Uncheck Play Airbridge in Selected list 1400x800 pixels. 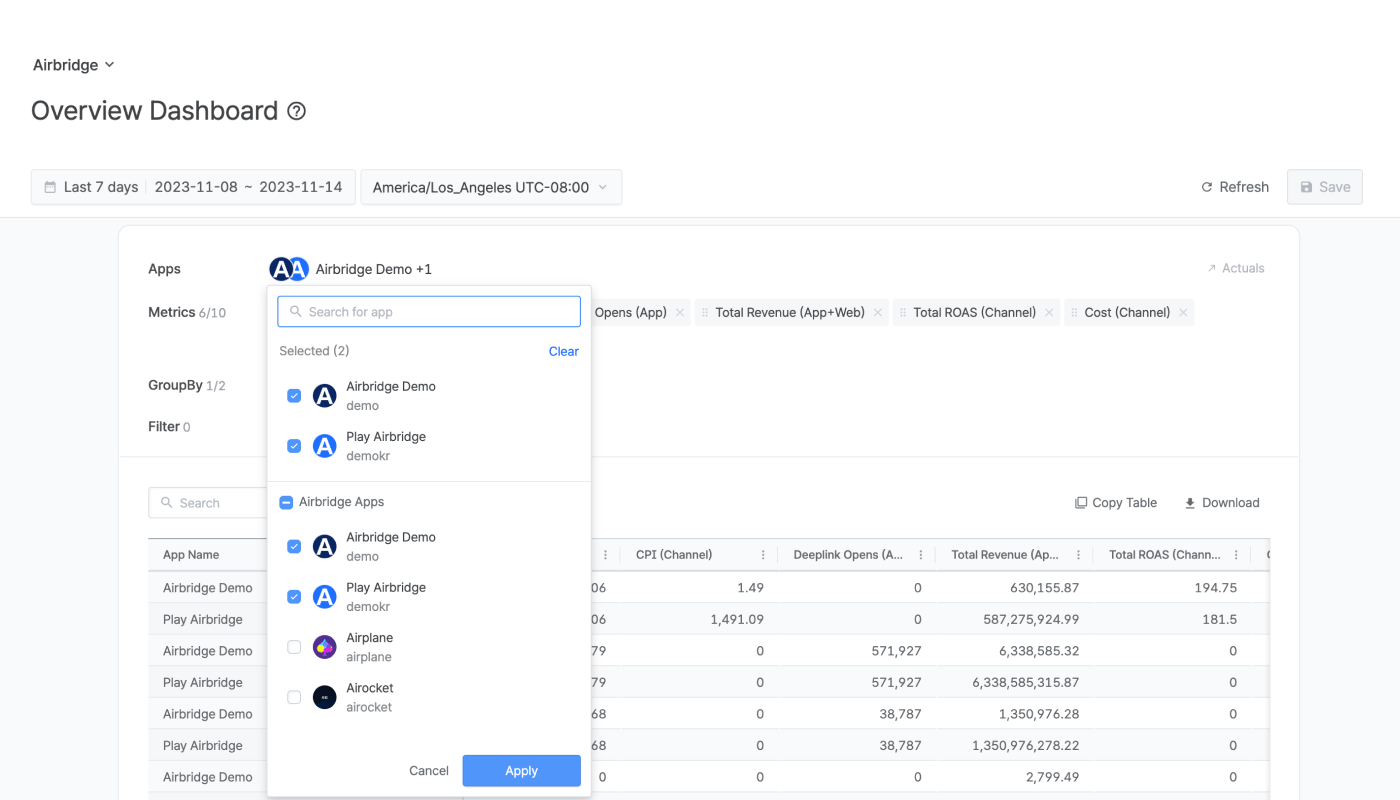[294, 446]
